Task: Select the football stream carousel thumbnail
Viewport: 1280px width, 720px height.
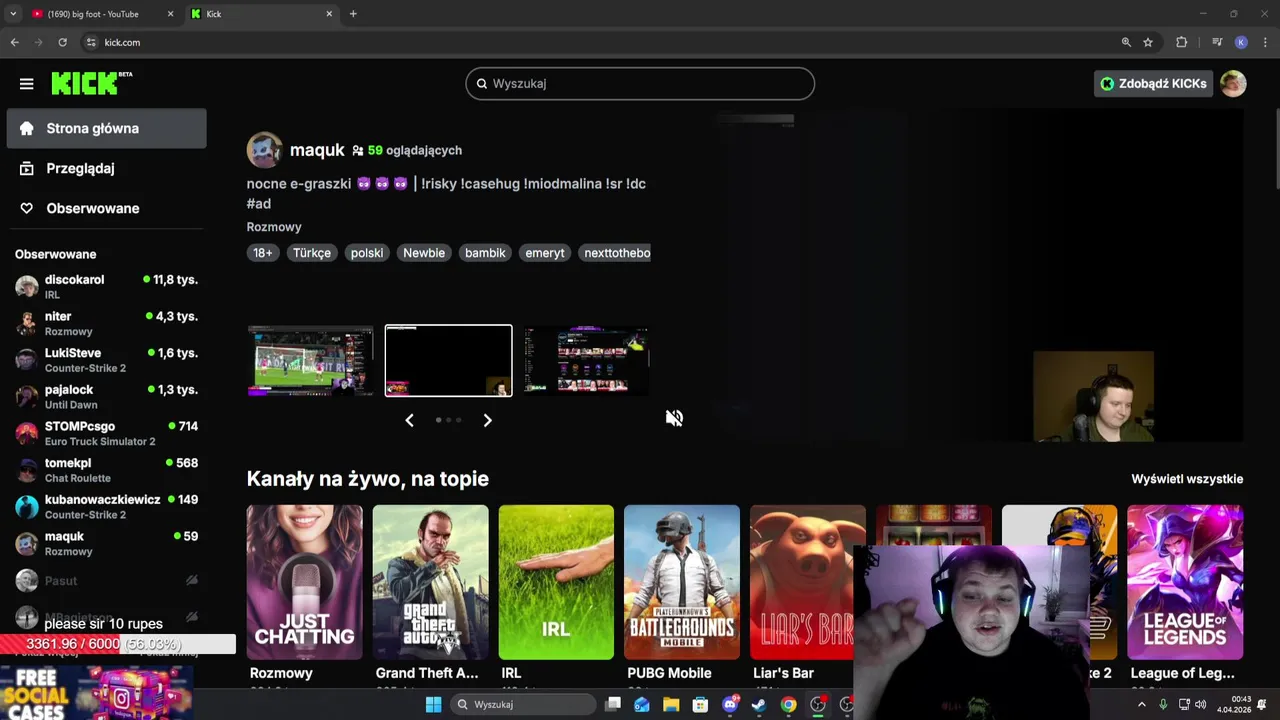Action: pyautogui.click(x=310, y=361)
